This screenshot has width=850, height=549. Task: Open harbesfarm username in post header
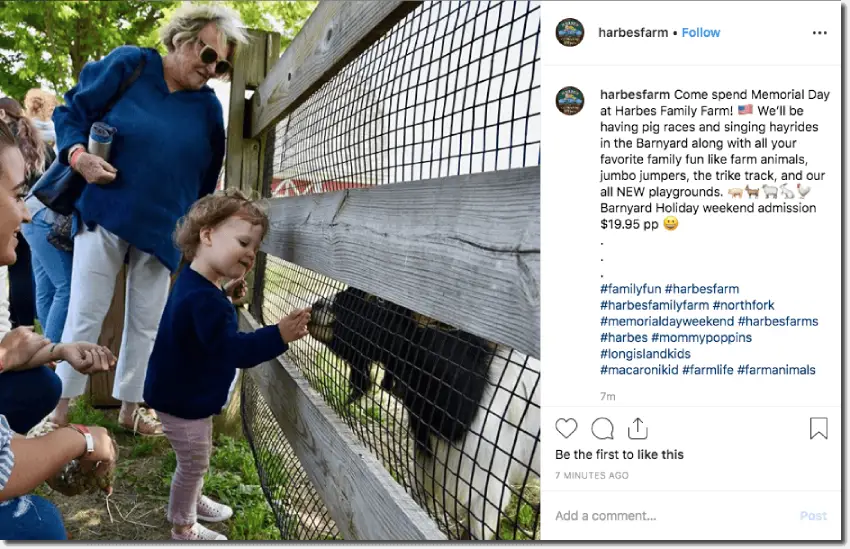pos(633,33)
